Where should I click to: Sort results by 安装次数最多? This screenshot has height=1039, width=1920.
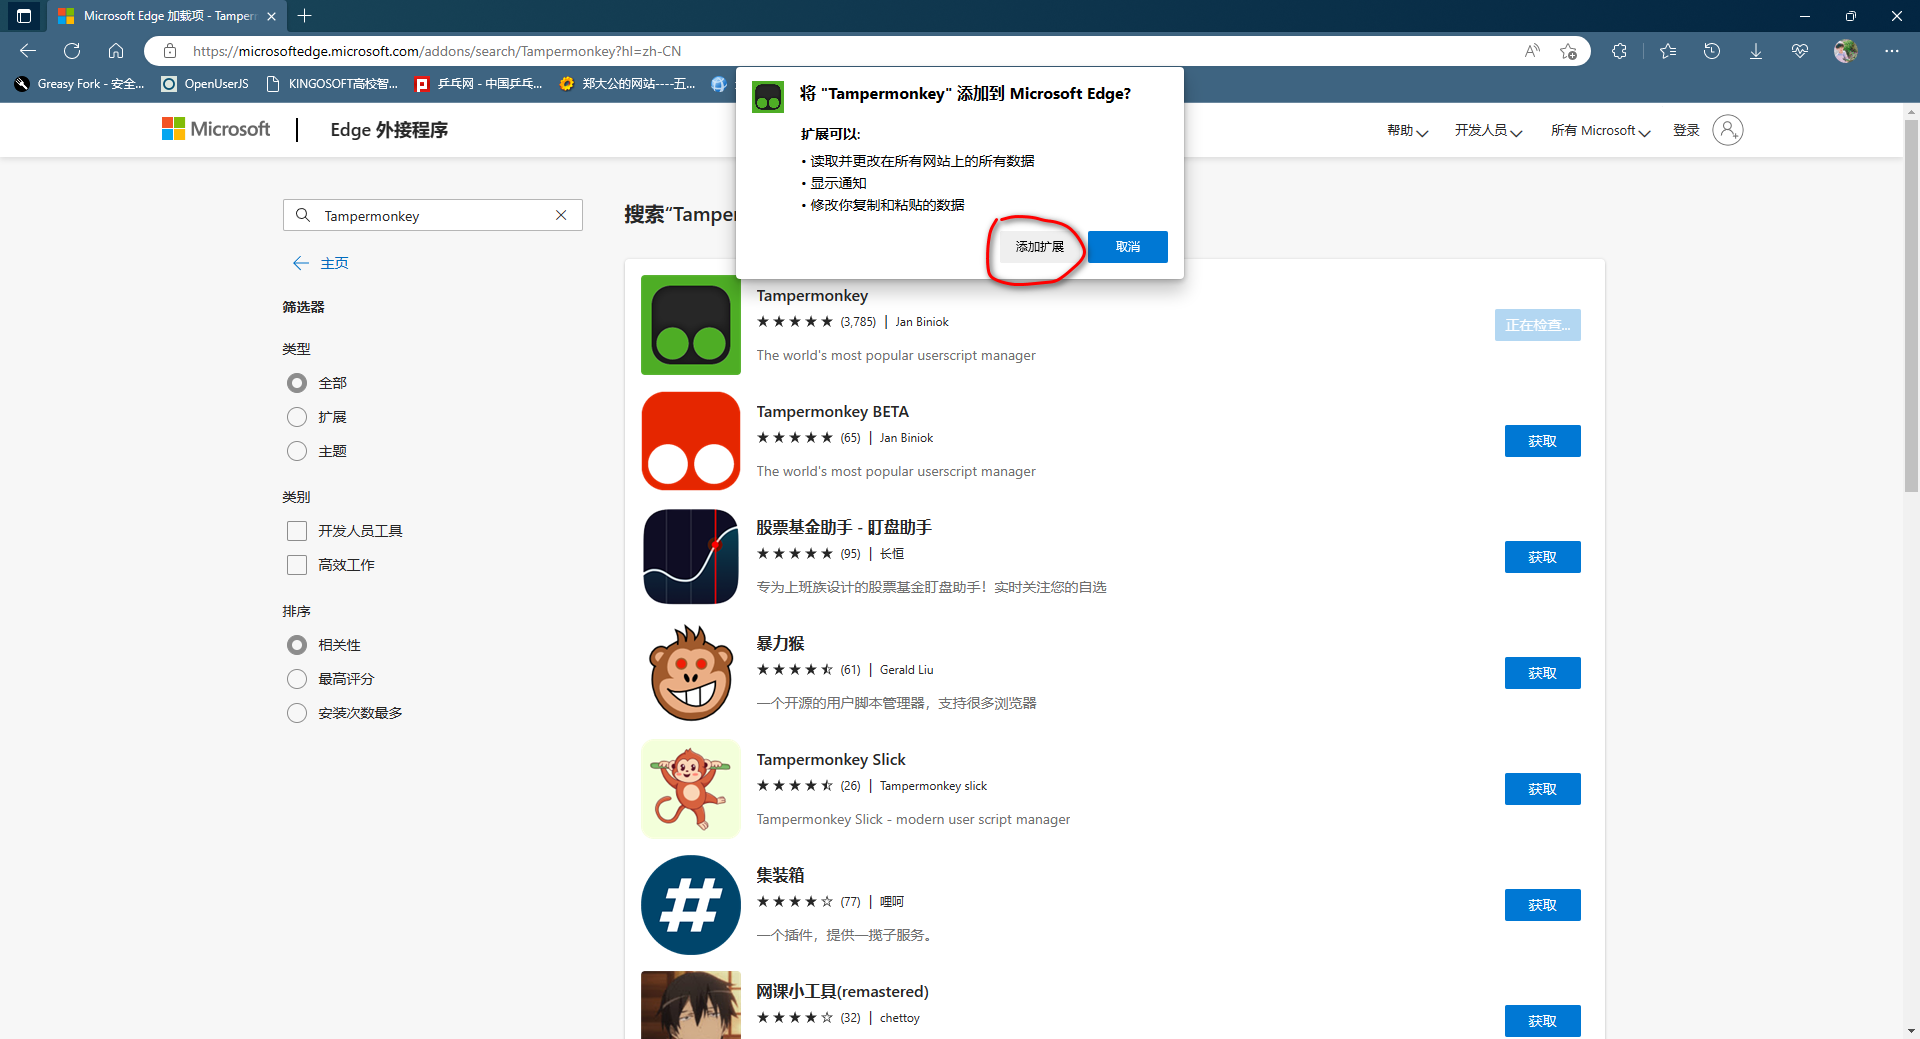297,713
